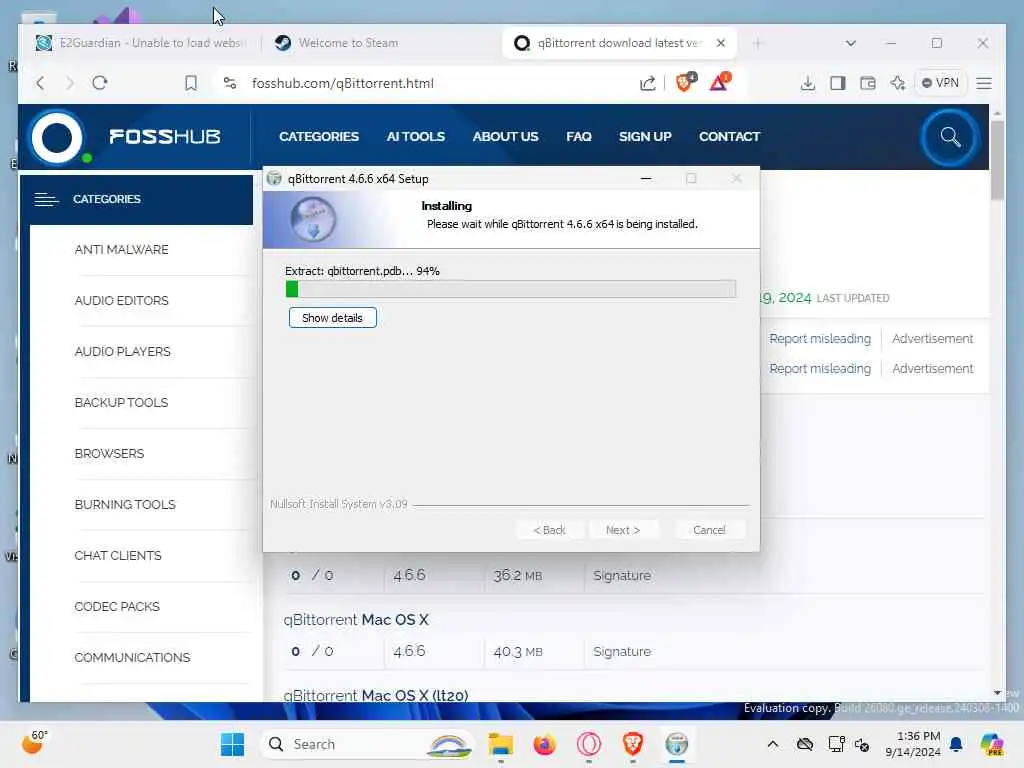The height and width of the screenshot is (768, 1024).
Task: Open AUDIO EDITORS category
Action: click(121, 300)
